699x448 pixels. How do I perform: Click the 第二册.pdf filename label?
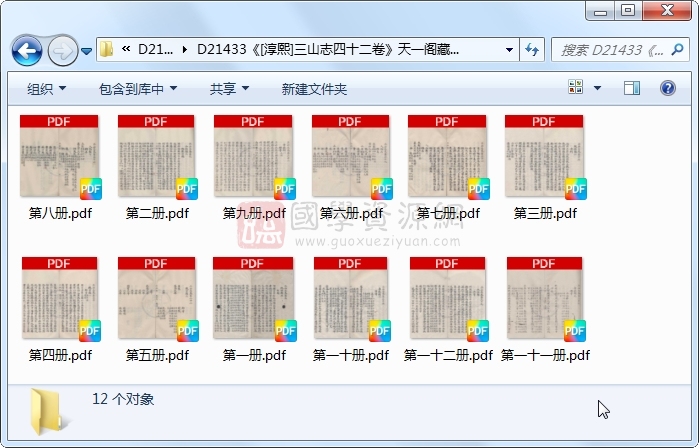157,214
